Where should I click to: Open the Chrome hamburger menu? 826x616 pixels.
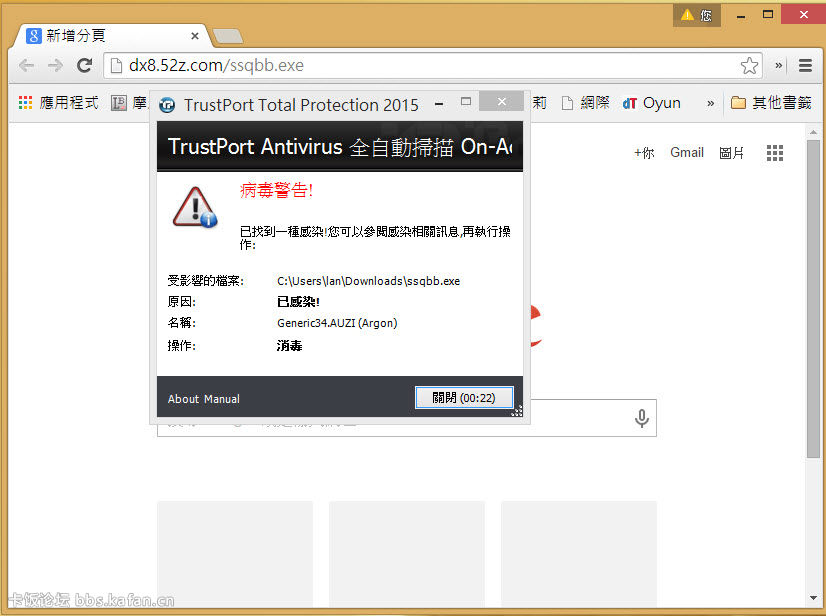(x=805, y=65)
